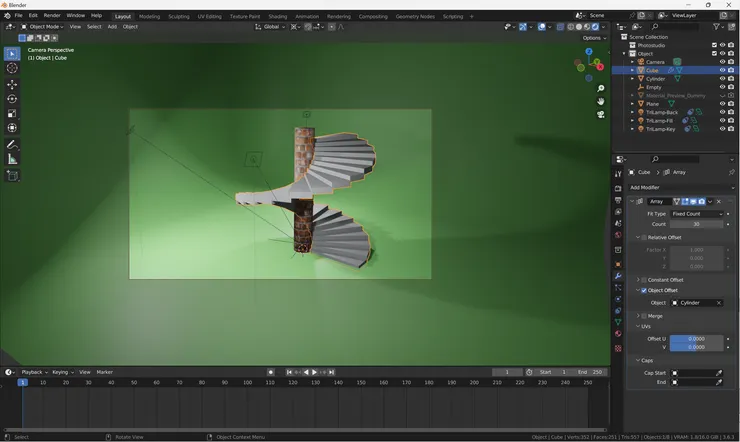Select the Move tool in the toolbar

(12, 84)
